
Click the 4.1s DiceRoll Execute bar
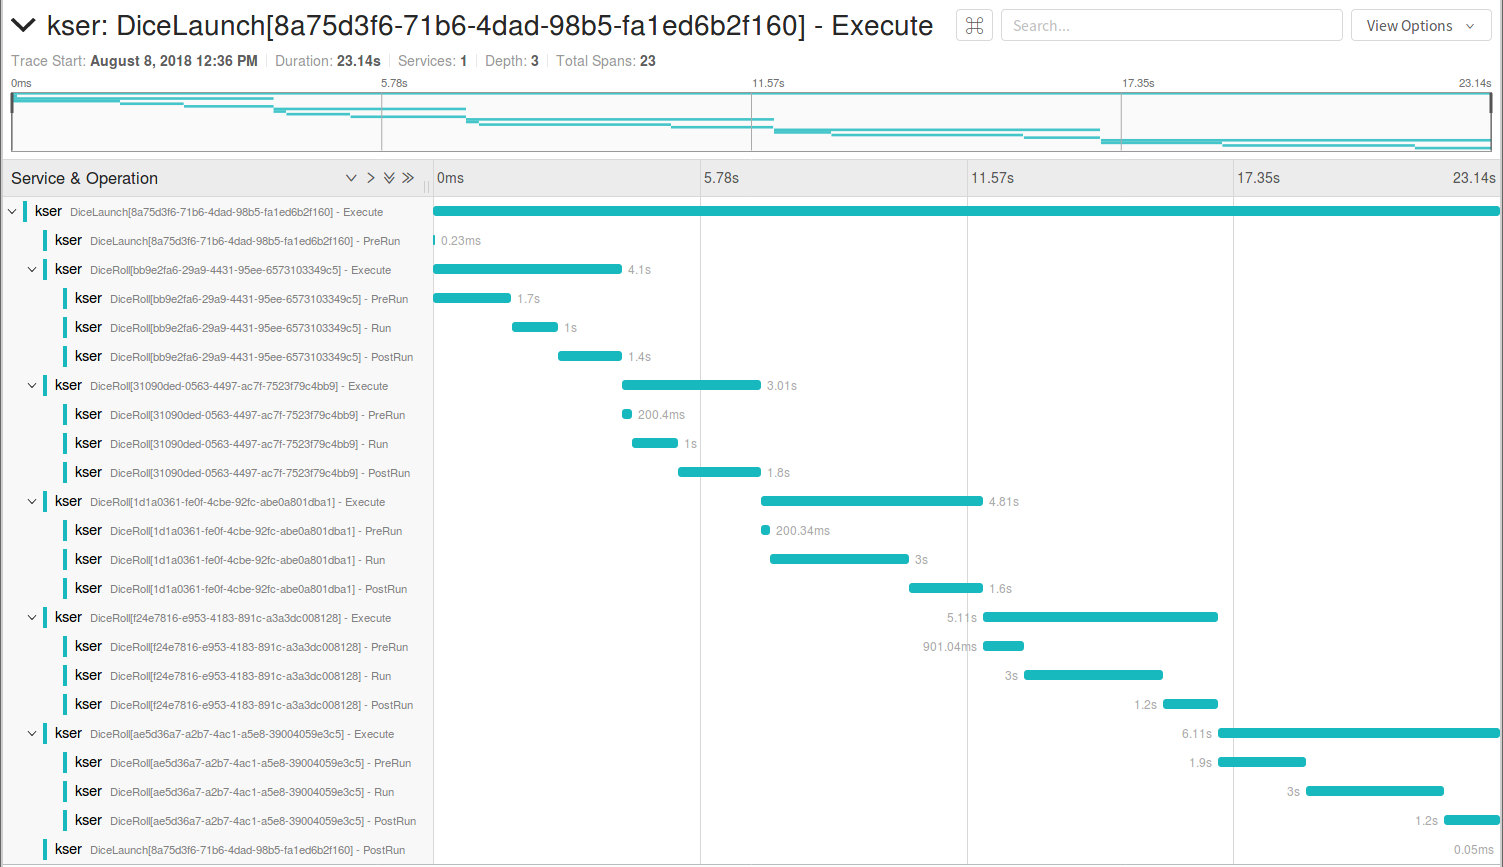[527, 270]
